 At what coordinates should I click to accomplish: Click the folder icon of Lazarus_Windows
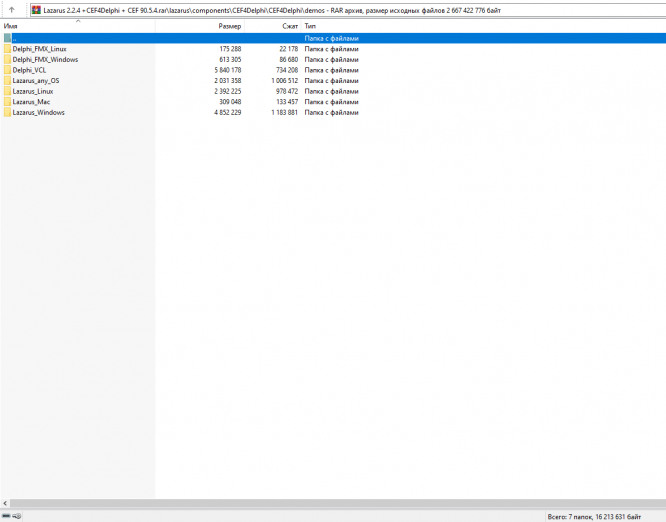(x=7, y=113)
